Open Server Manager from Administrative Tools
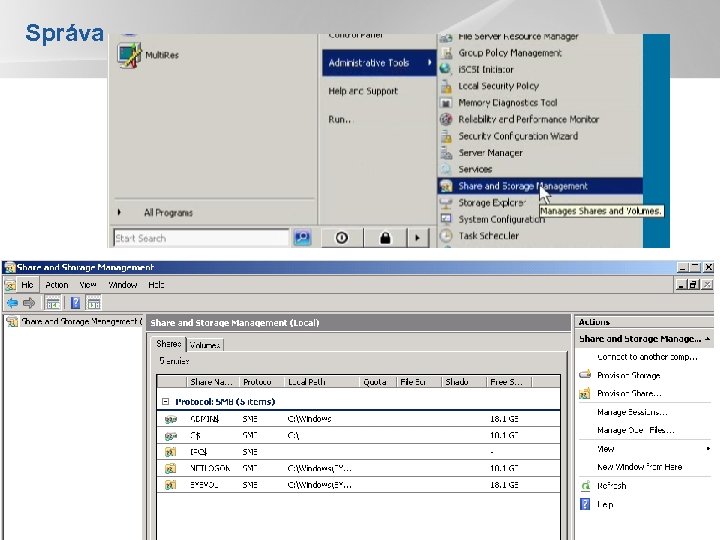 click(x=490, y=153)
